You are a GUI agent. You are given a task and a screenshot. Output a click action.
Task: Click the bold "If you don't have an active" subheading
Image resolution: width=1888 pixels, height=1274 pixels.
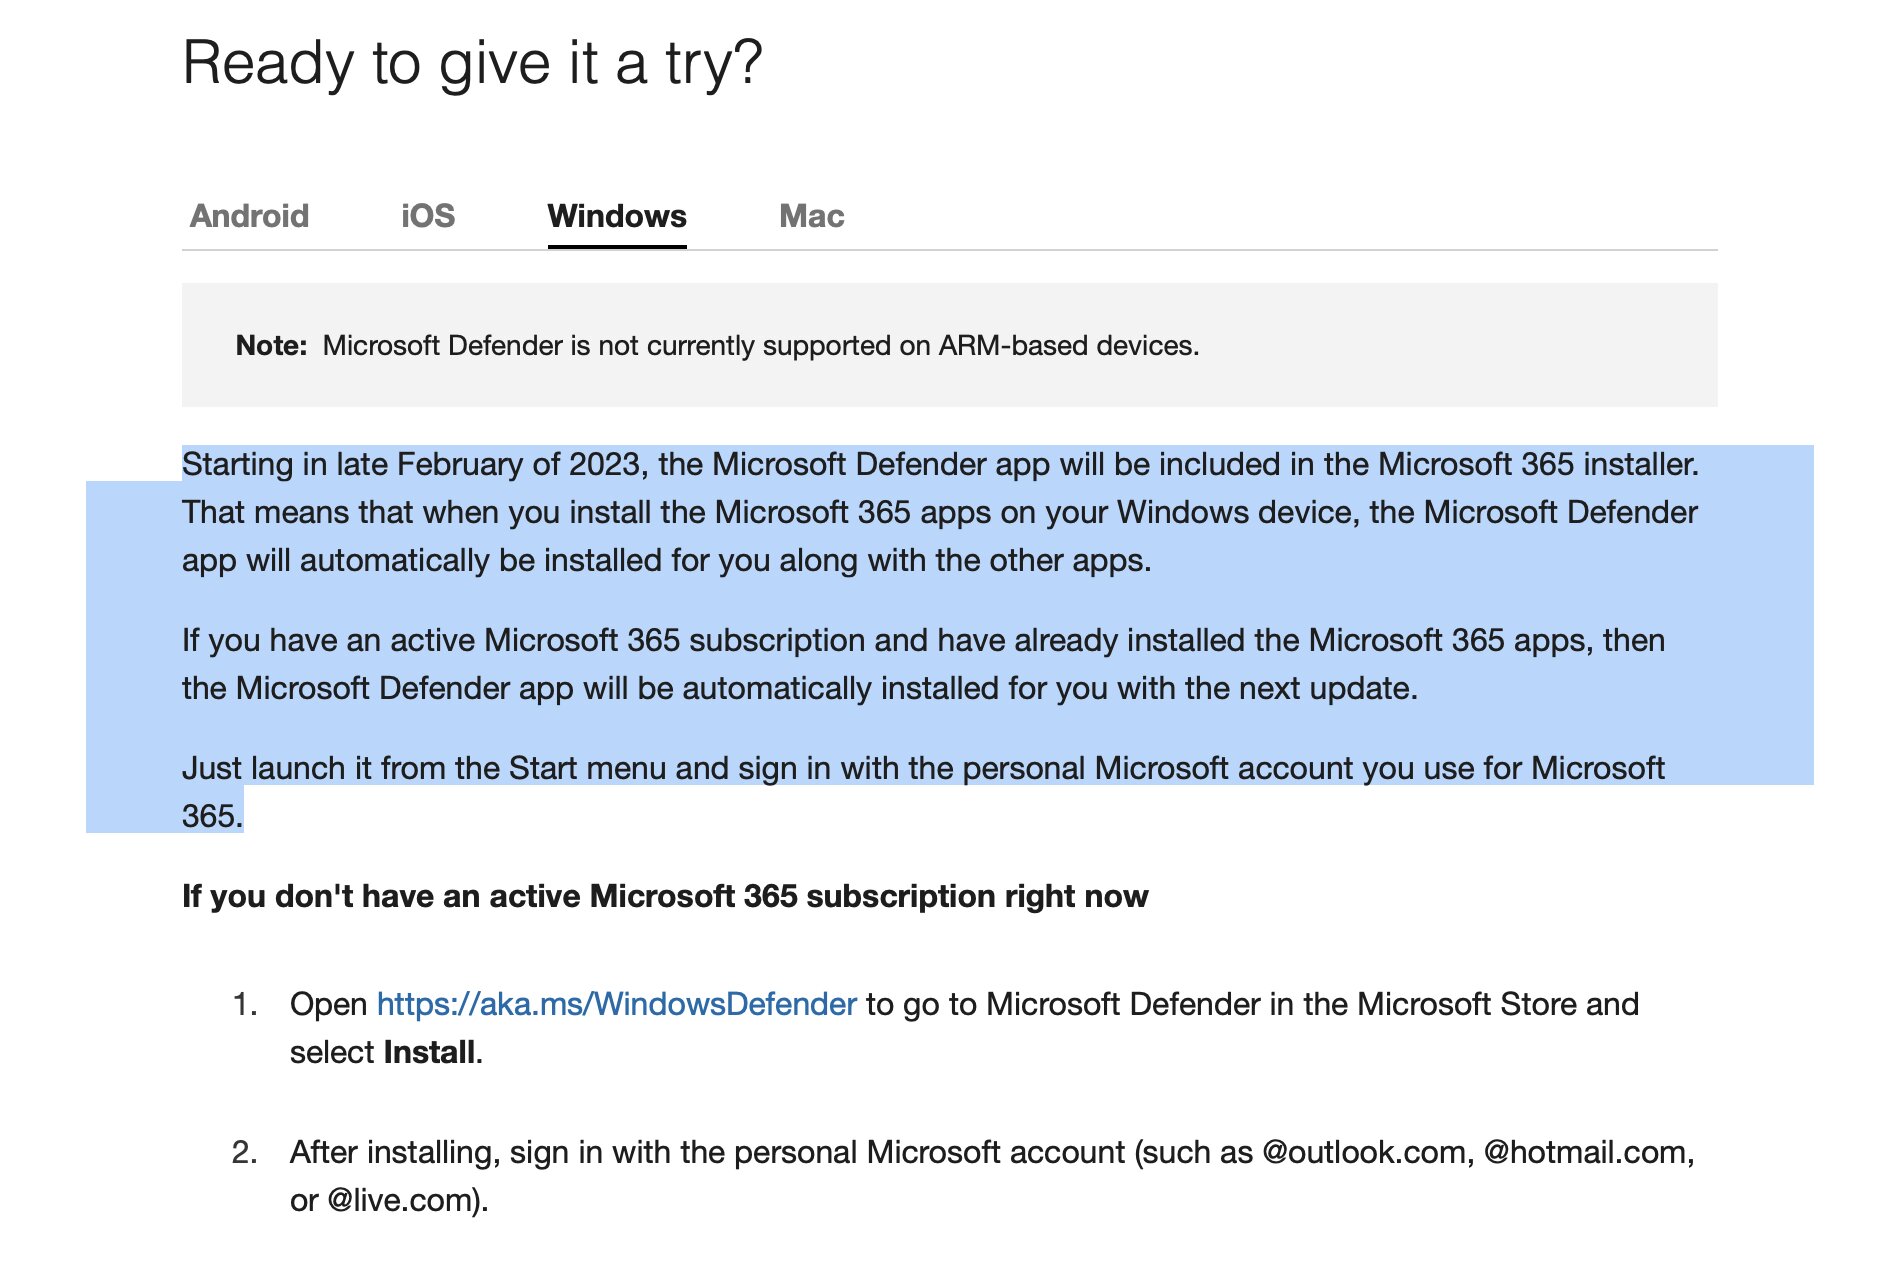click(x=665, y=896)
